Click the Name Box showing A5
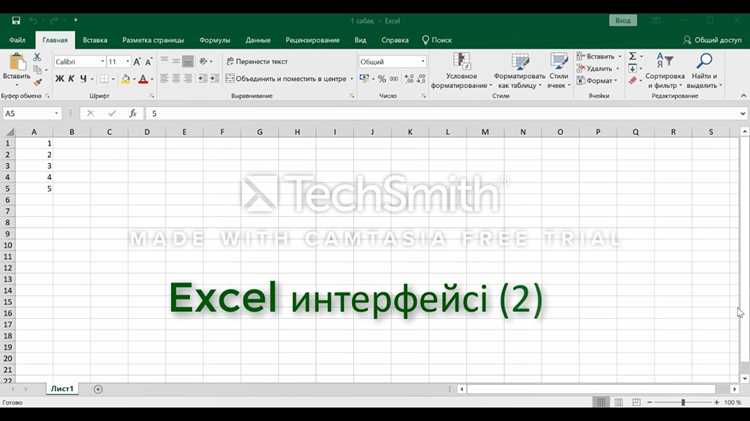This screenshot has height=421, width=750. [x=32, y=113]
